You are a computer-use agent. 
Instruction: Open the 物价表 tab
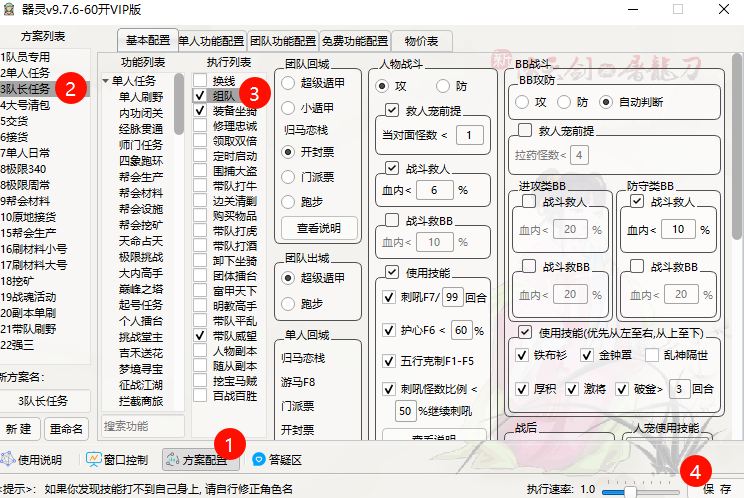[421, 41]
